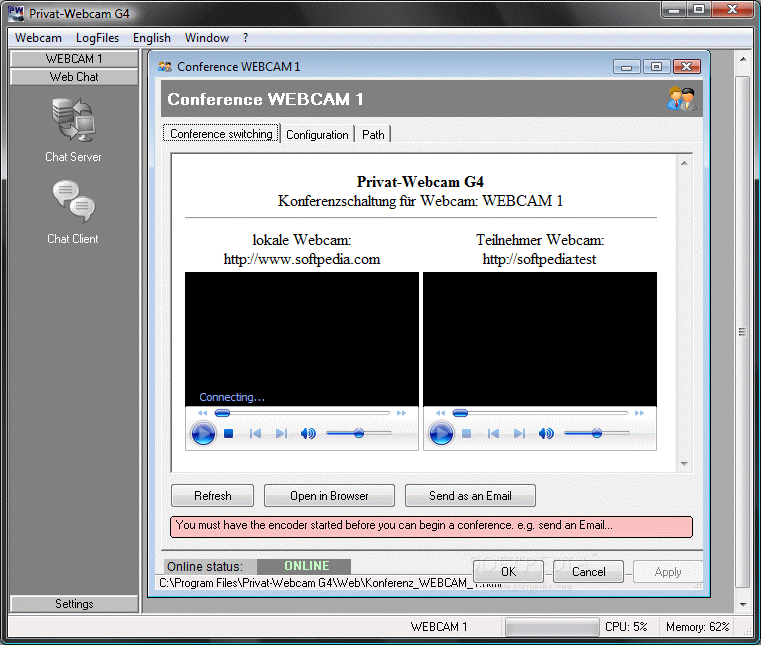The width and height of the screenshot is (761, 645).
Task: Adjust the lokale Webcam volume slider
Action: [x=359, y=433]
